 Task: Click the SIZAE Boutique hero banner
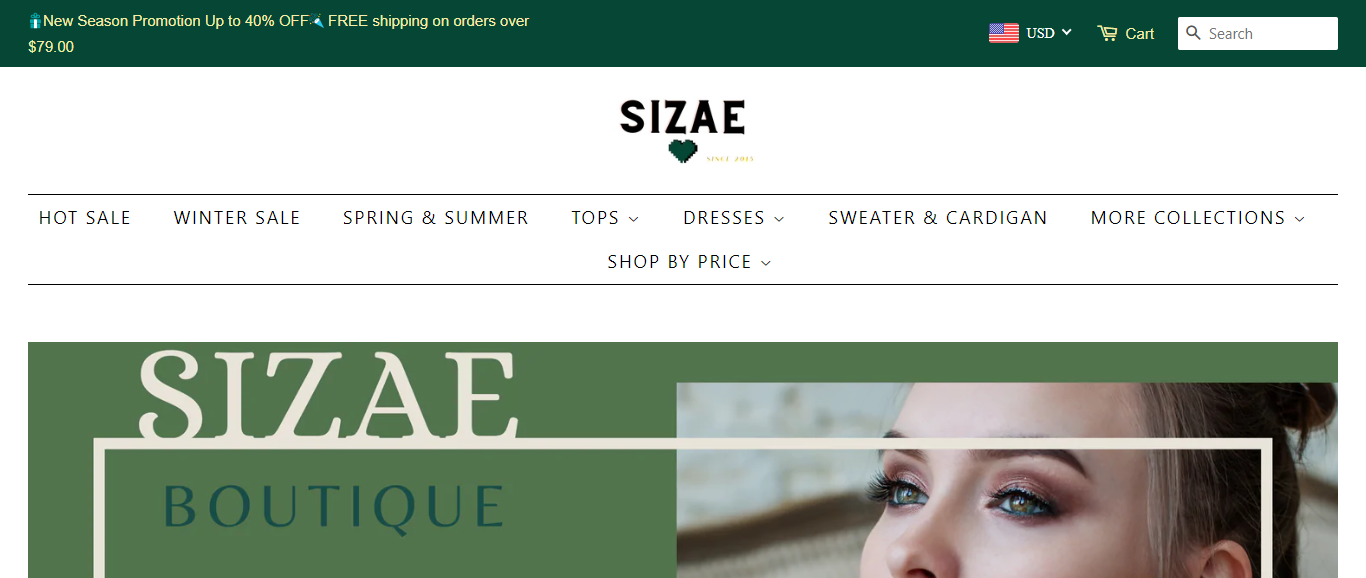point(683,460)
